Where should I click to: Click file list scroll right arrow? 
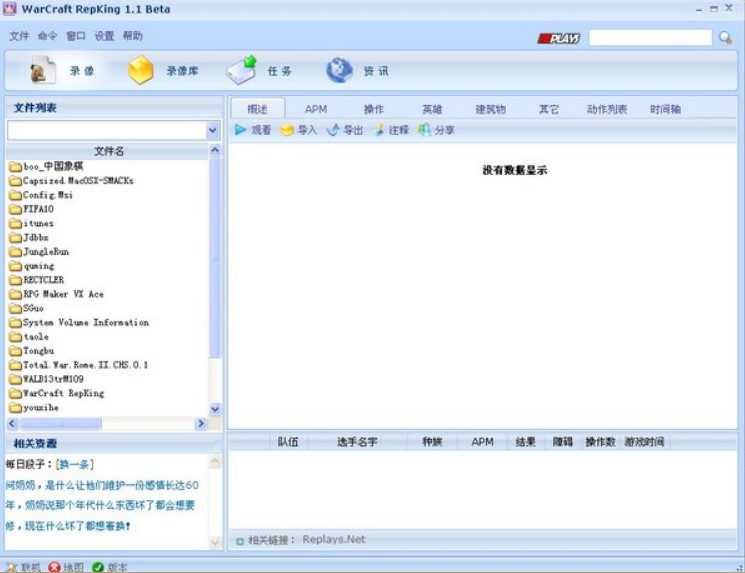click(201, 423)
